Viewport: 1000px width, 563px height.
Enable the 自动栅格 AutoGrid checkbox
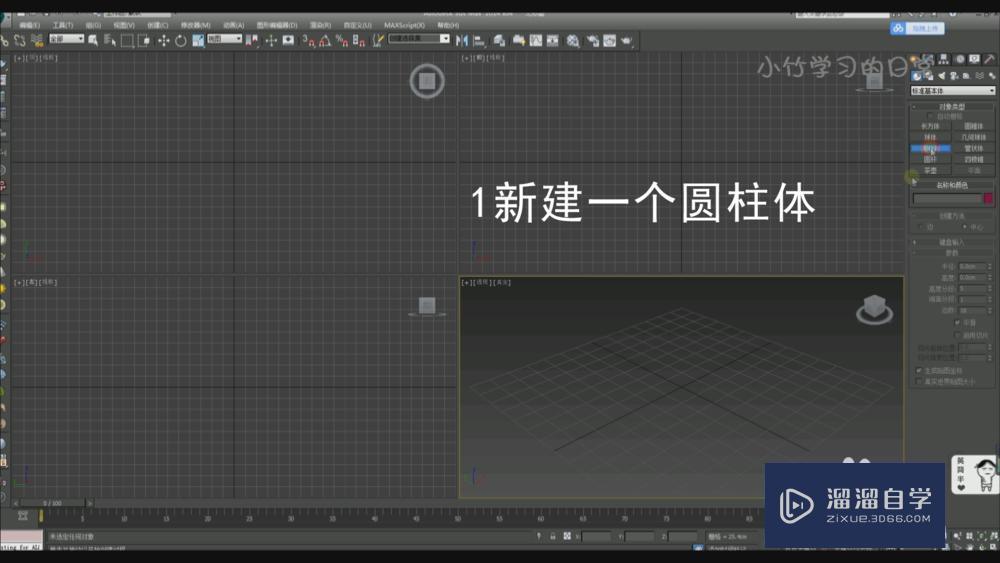pyautogui.click(x=932, y=116)
